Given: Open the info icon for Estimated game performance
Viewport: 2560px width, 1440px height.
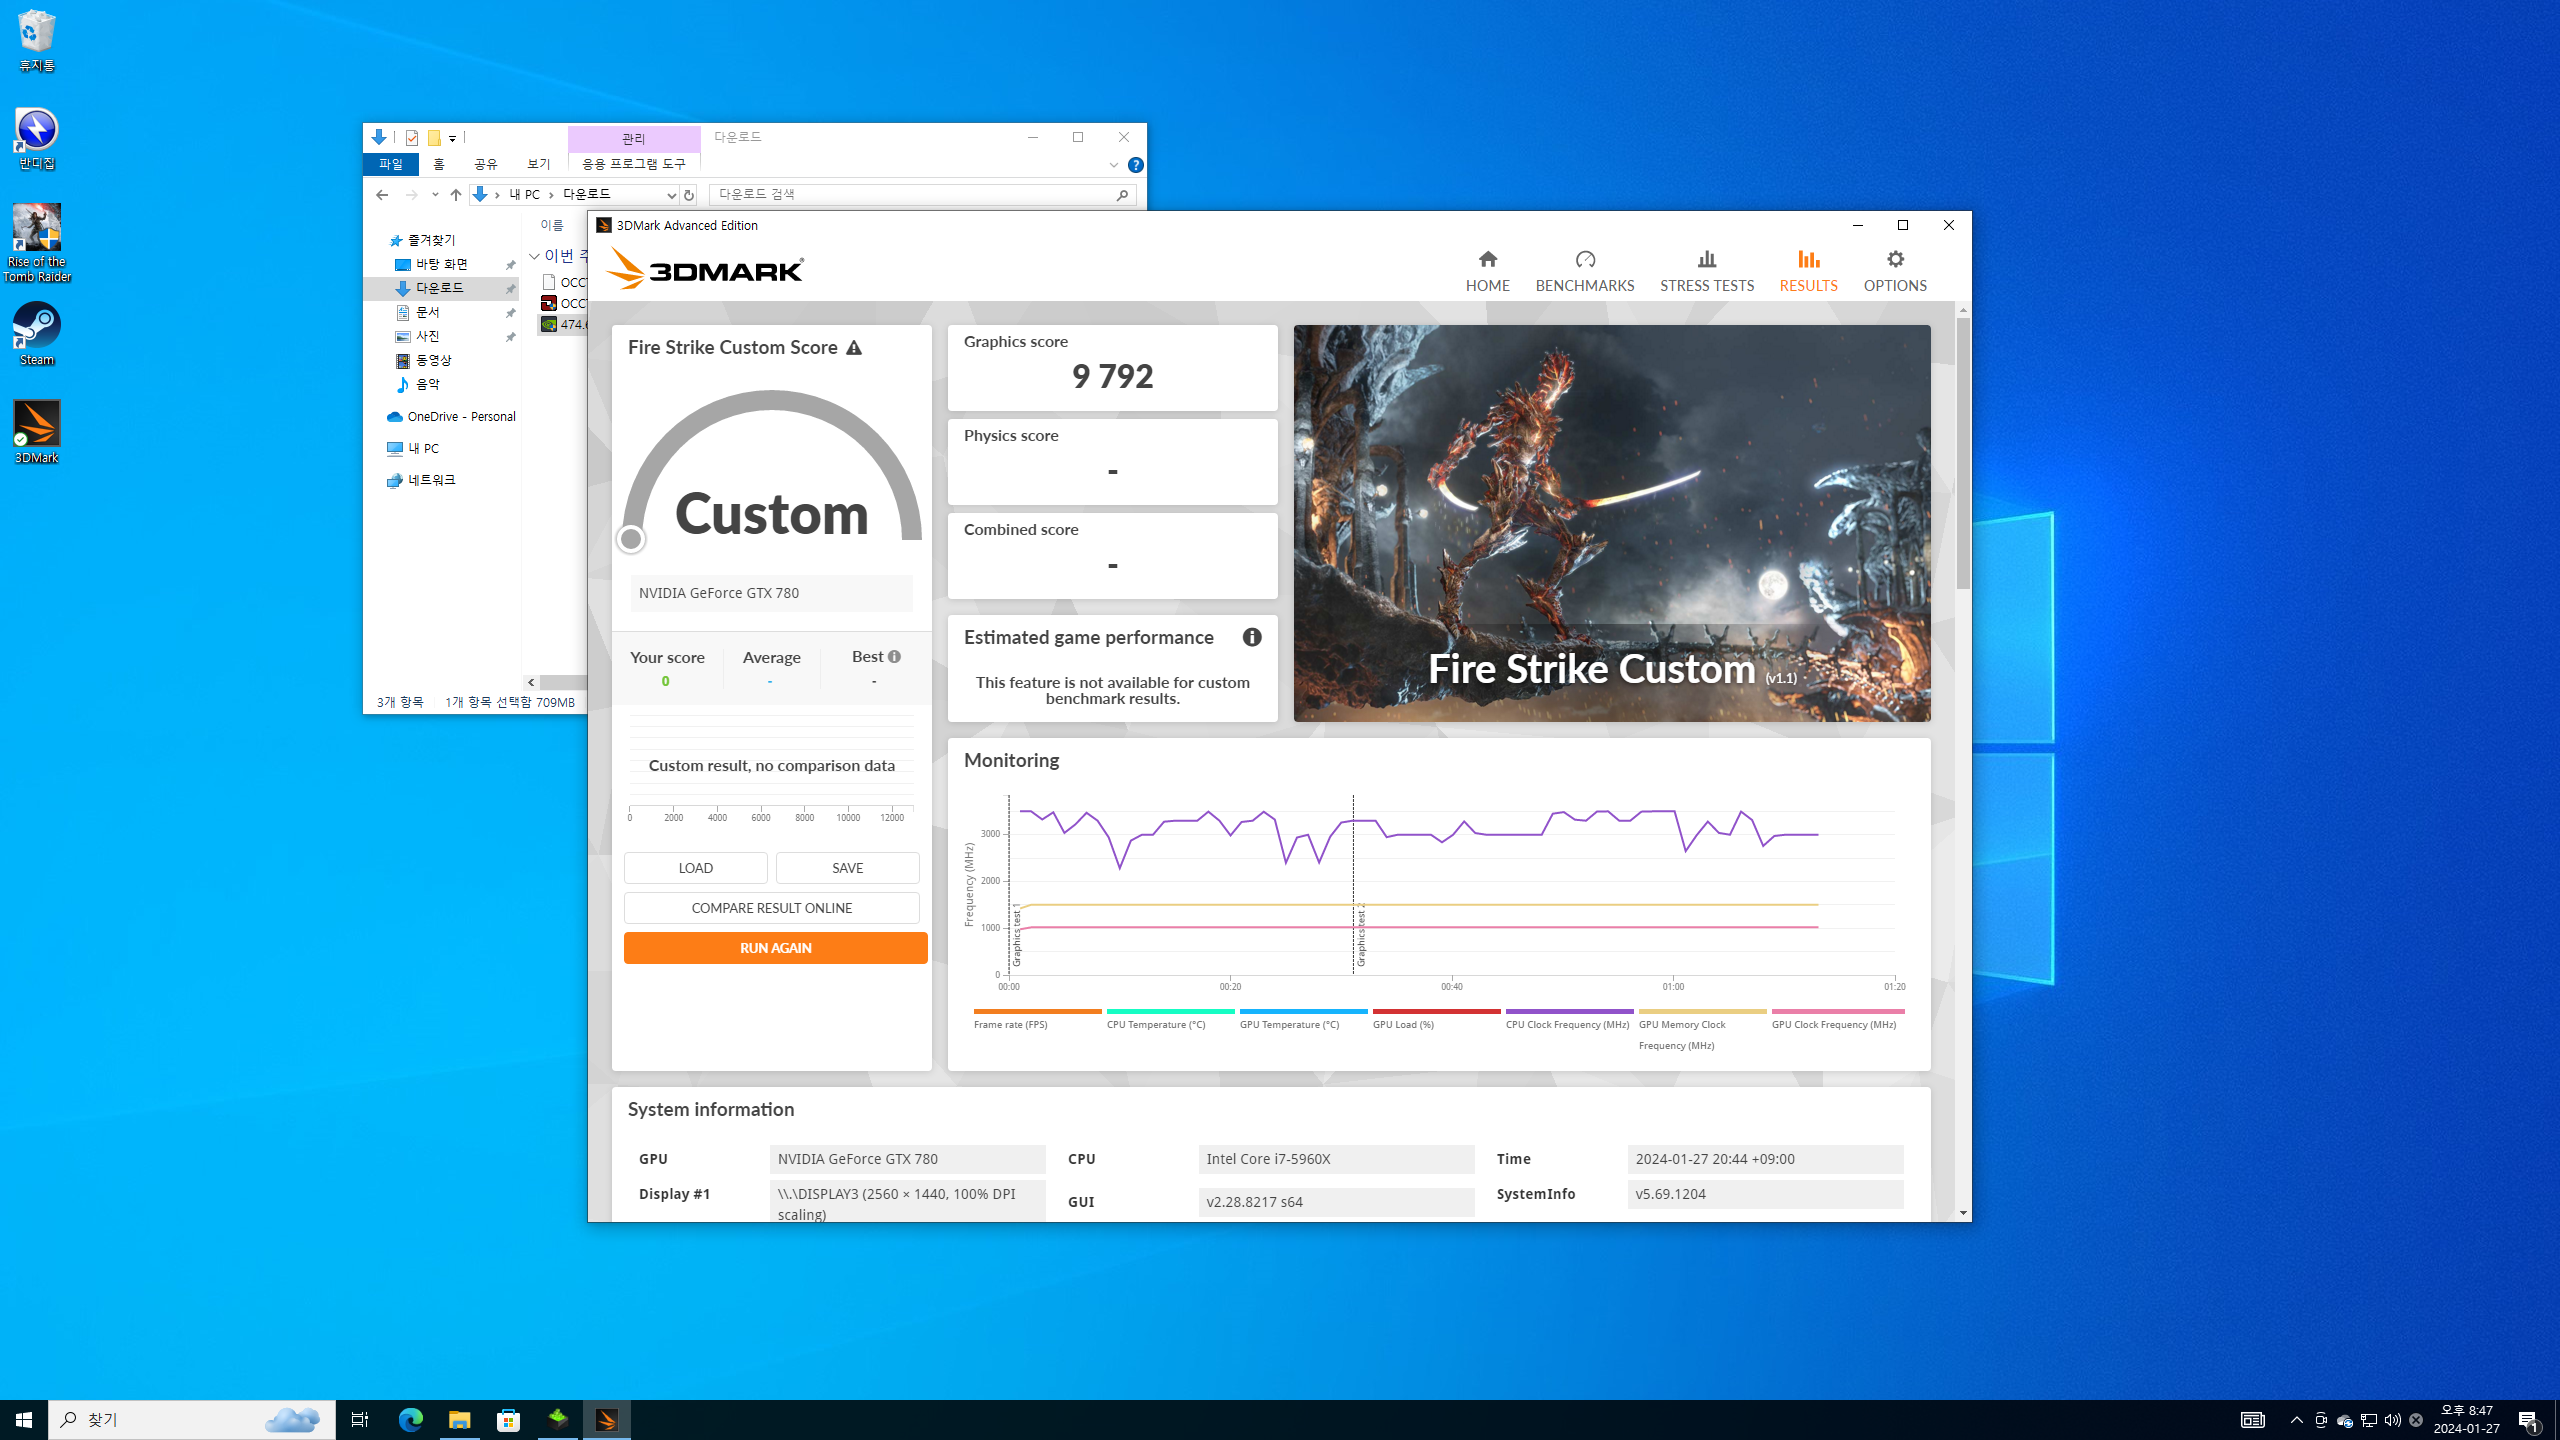Looking at the screenshot, I should 1252,637.
